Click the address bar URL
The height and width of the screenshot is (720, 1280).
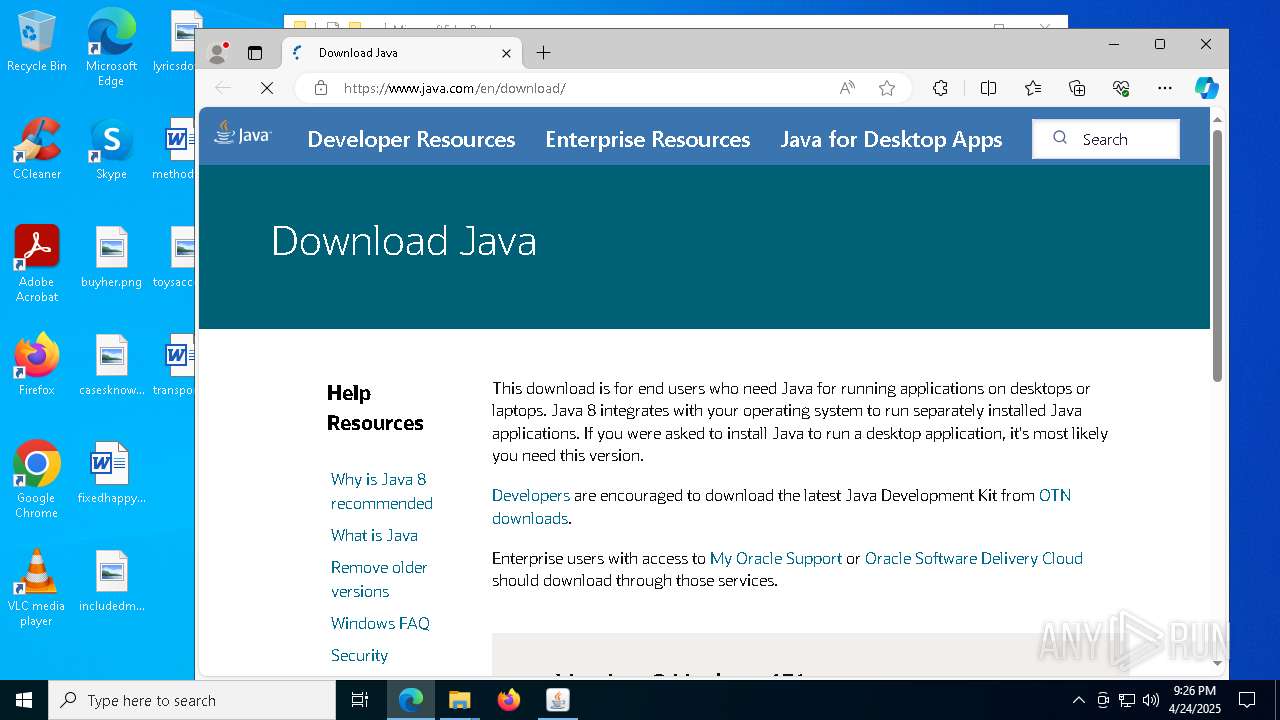(x=455, y=88)
